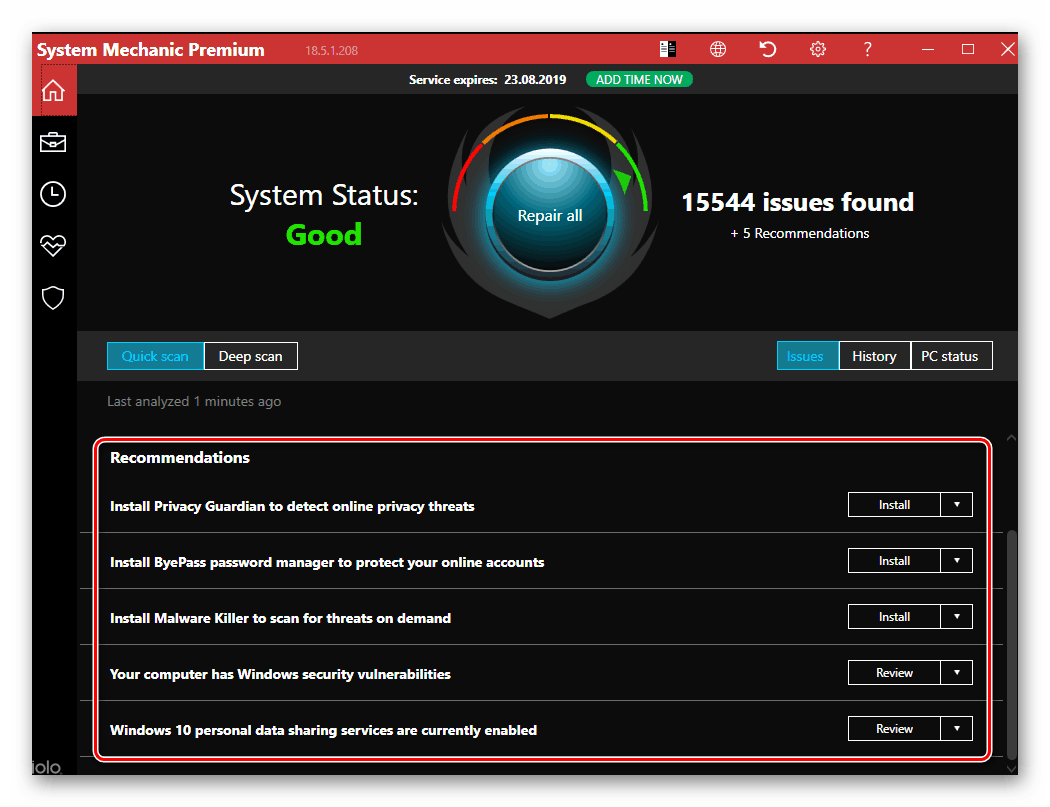Review Windows security vulnerabilities
This screenshot has width=1050, height=807.
coord(894,672)
